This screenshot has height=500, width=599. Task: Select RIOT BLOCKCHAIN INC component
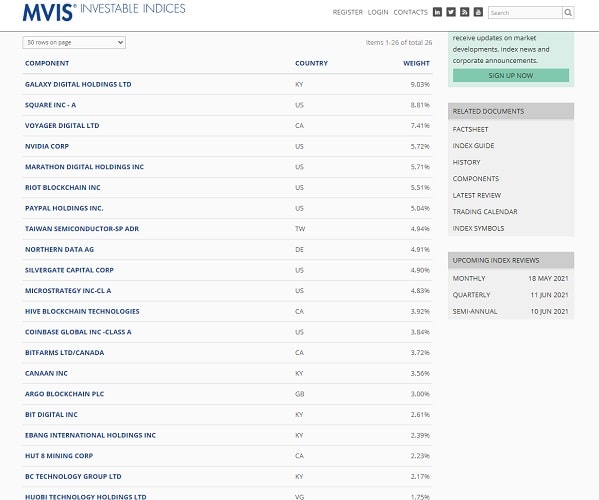63,188
